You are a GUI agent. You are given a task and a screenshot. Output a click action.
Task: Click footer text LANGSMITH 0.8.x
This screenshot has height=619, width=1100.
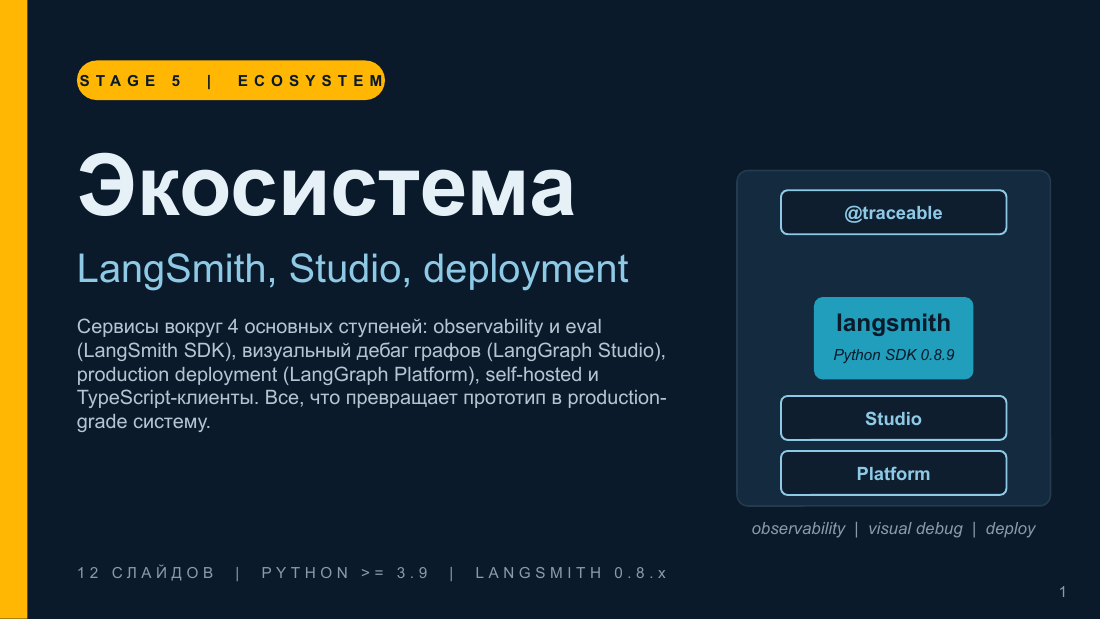[x=571, y=573]
